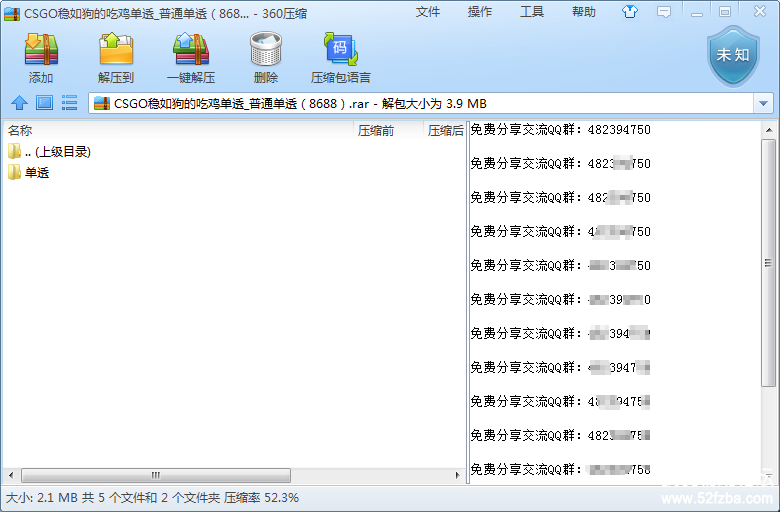Click the 解压到 (Extract to) icon
Viewport: 780px width, 512px height.
(x=116, y=49)
